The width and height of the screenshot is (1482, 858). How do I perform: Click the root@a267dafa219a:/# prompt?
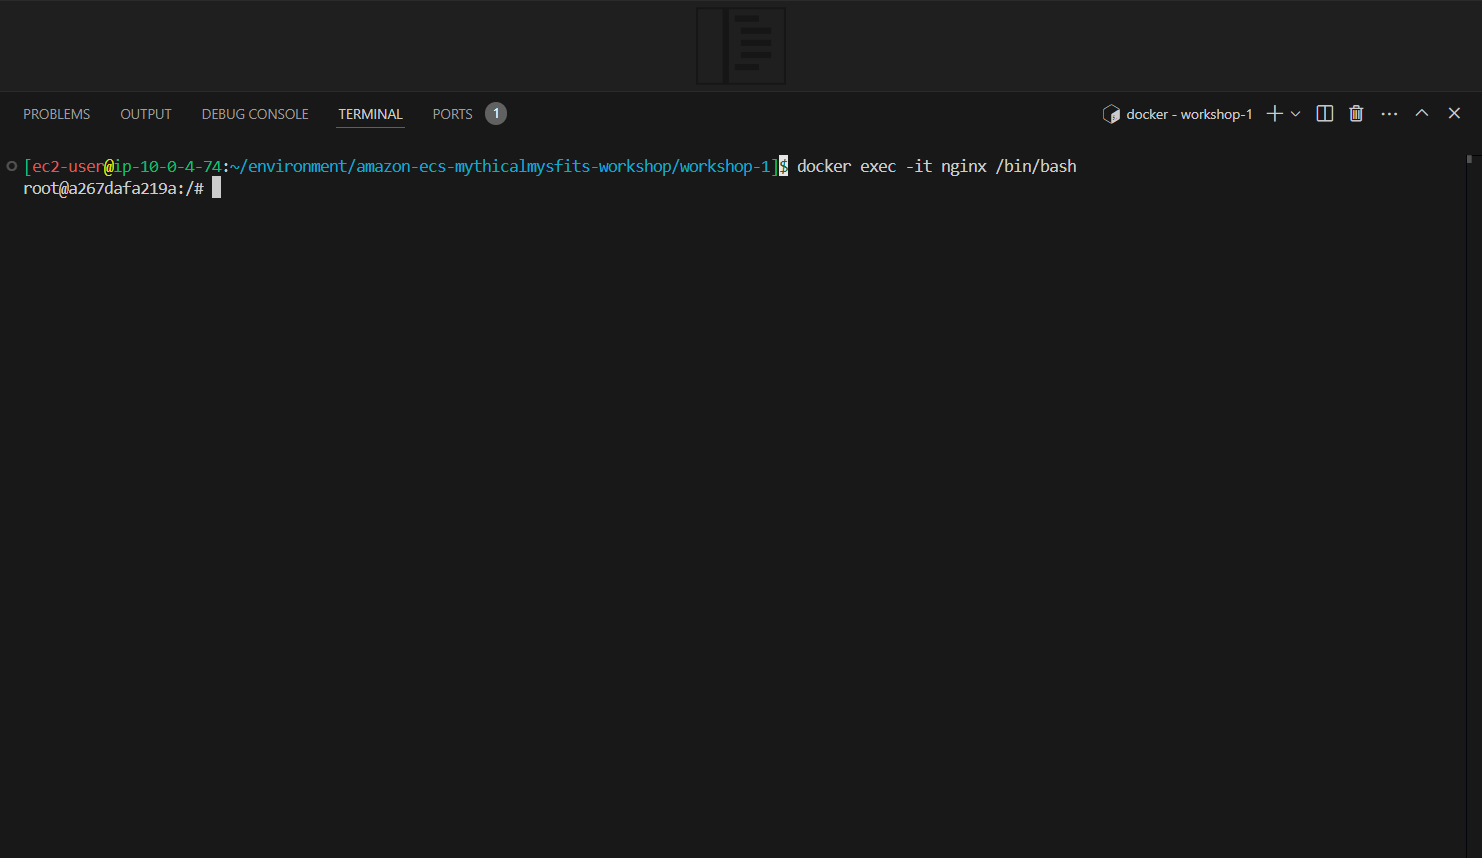113,188
